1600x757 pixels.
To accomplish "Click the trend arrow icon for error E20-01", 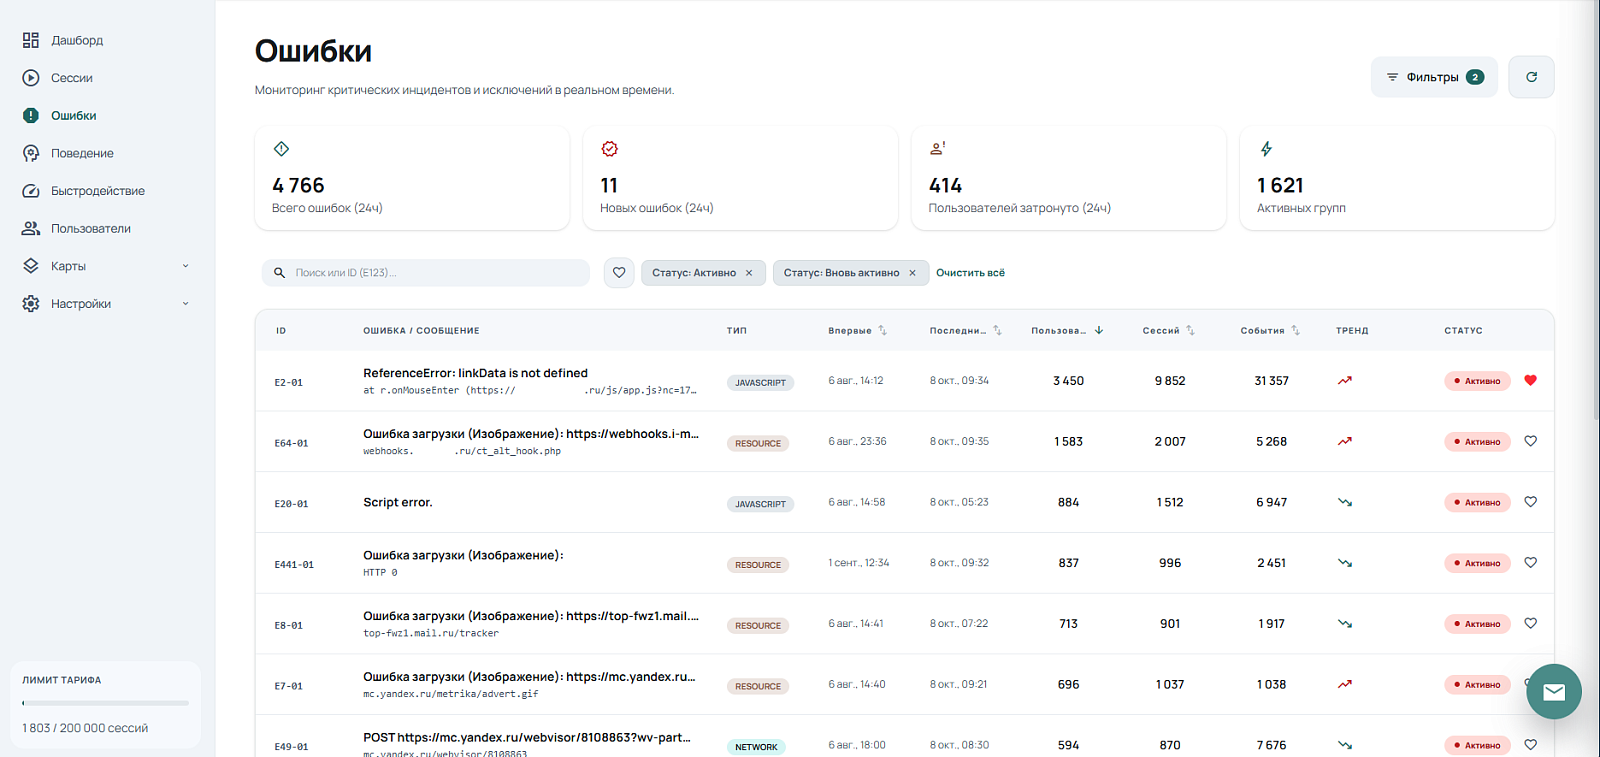I will (1345, 502).
